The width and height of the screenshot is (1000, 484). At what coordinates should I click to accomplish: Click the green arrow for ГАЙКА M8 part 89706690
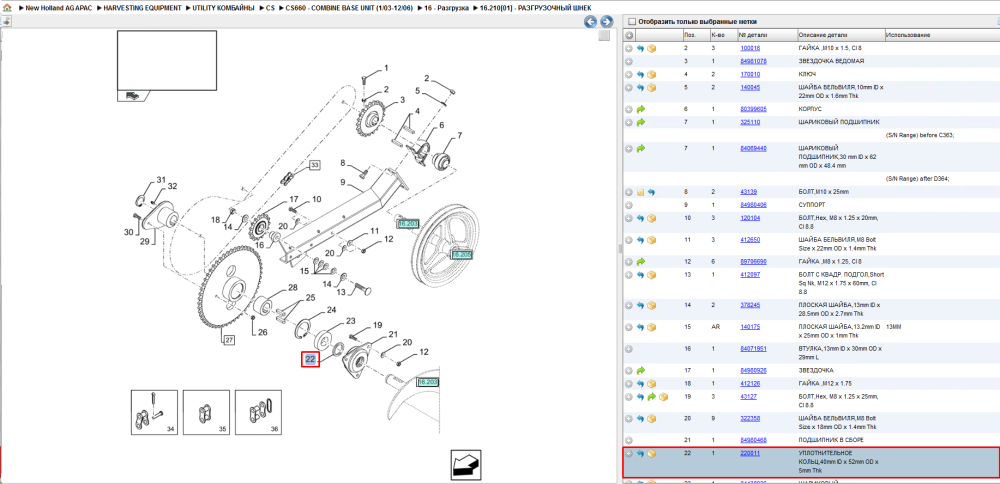point(640,262)
